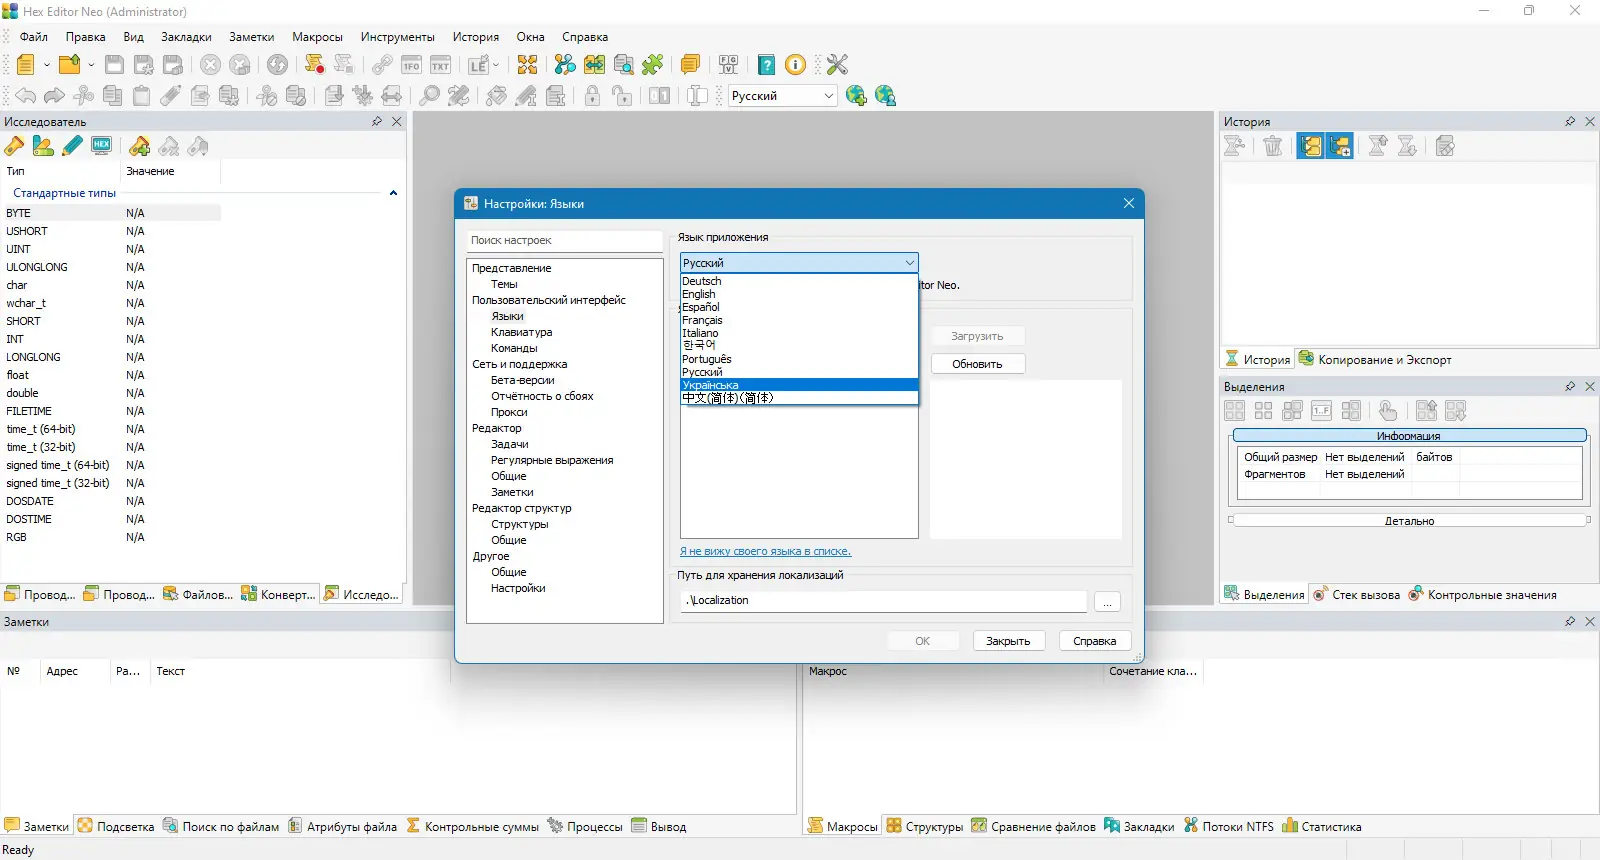Image resolution: width=1600 pixels, height=860 pixels.
Task: Click the green pencil icon in Исследователь
Action: [x=72, y=146]
